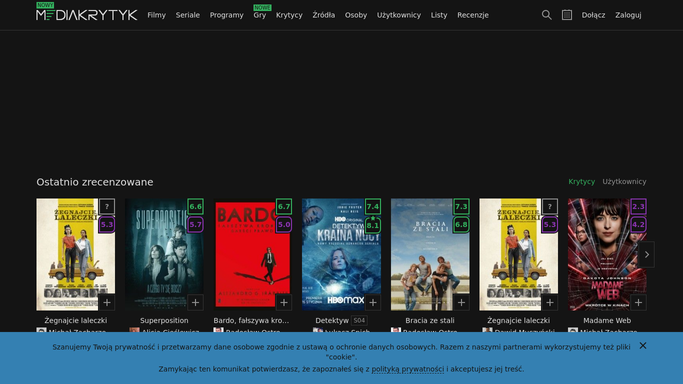Open Bracia ze stali poster
683x384 pixels.
click(430, 255)
